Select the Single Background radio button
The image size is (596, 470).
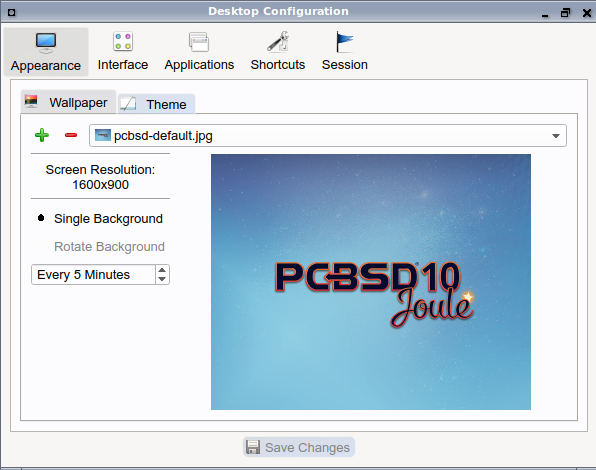click(41, 218)
